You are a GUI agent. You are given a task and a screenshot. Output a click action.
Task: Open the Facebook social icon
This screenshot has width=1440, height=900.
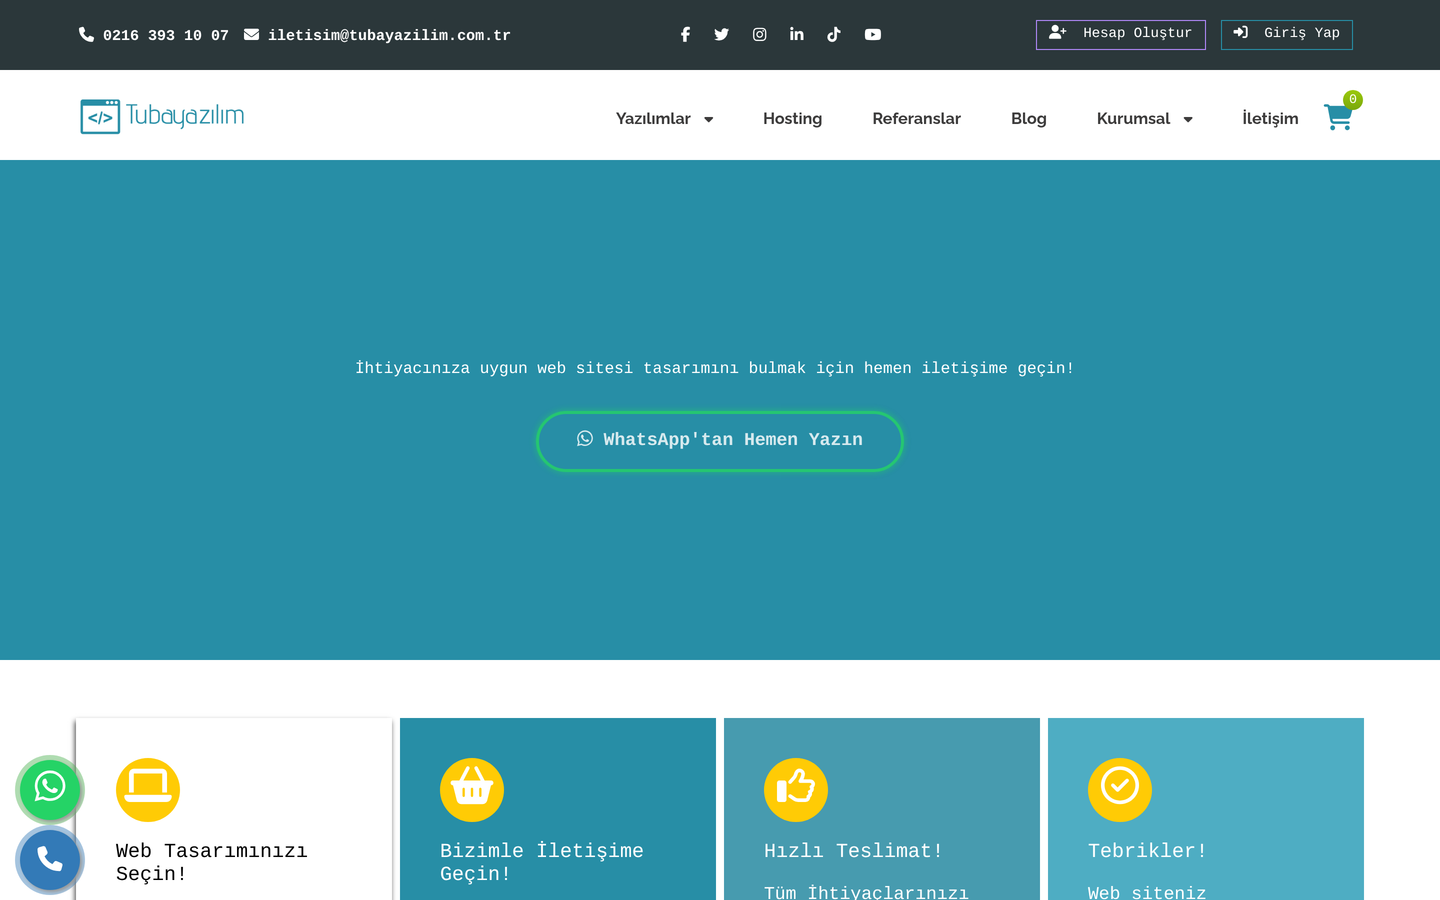coord(685,34)
